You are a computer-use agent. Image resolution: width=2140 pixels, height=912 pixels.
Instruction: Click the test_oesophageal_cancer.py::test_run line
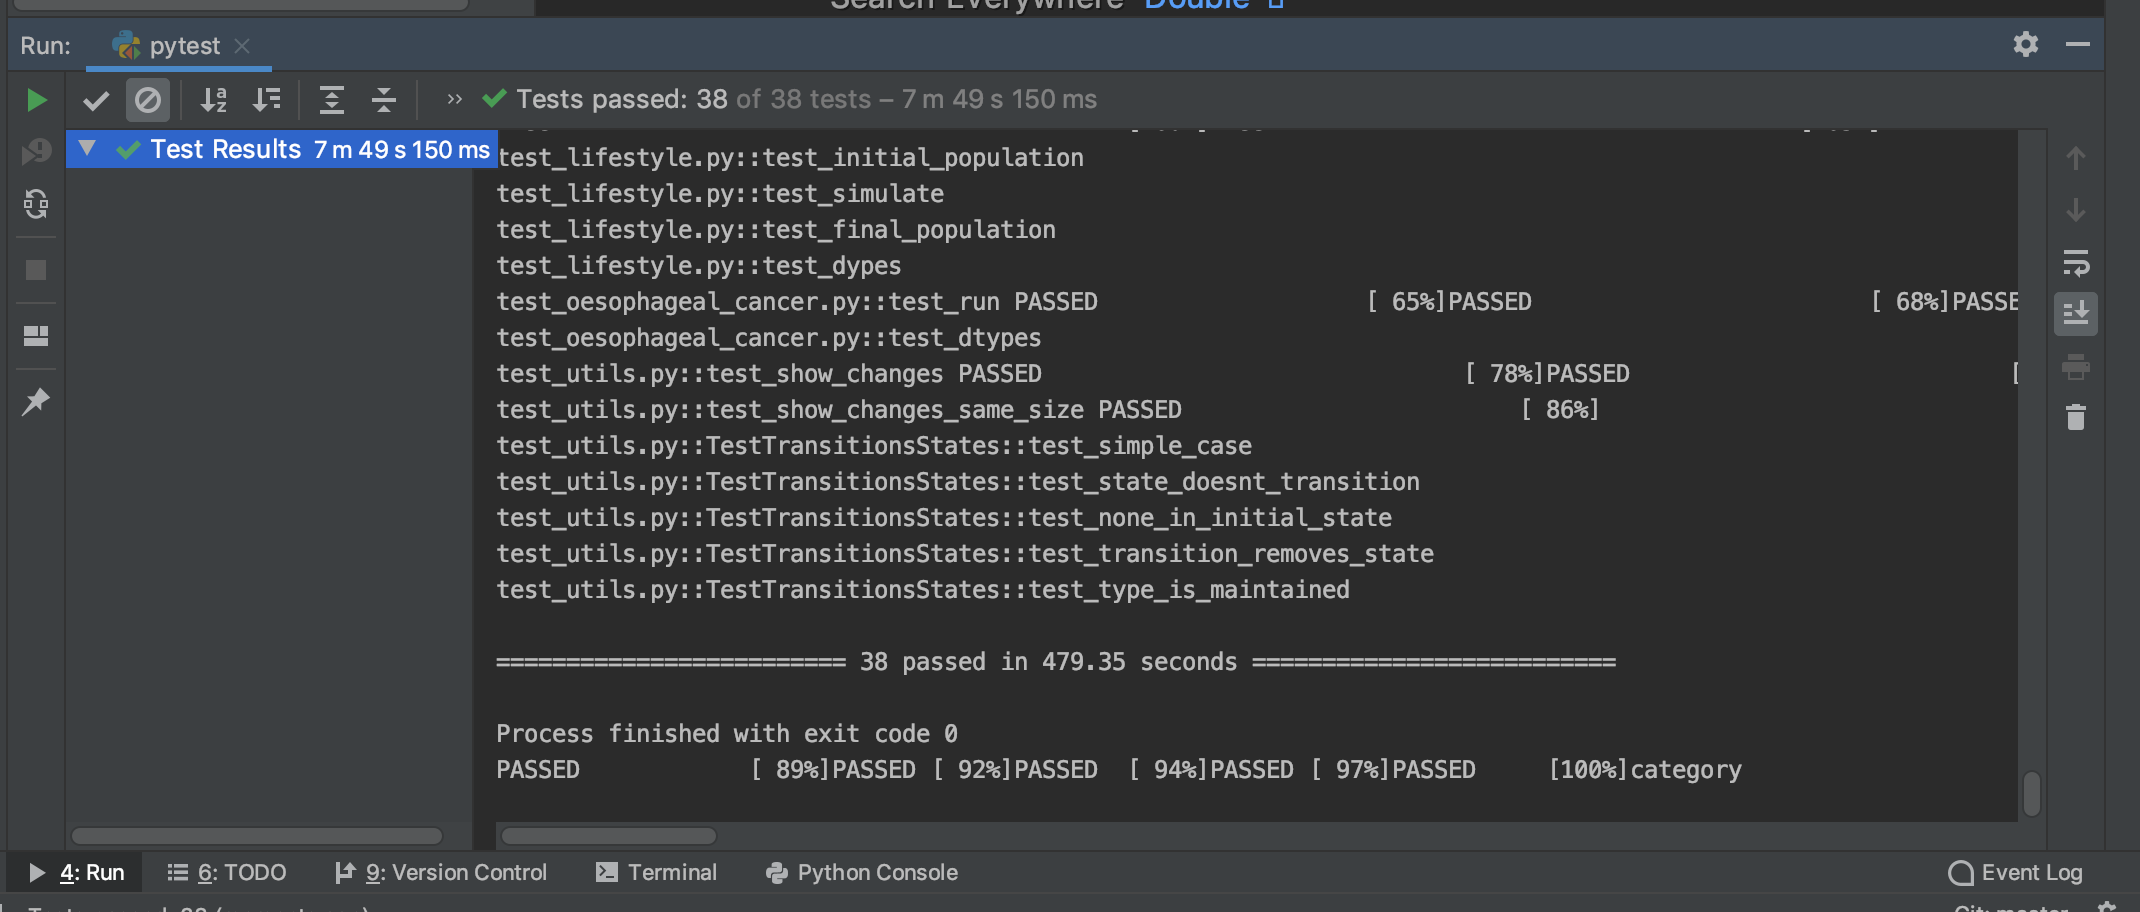click(x=797, y=302)
